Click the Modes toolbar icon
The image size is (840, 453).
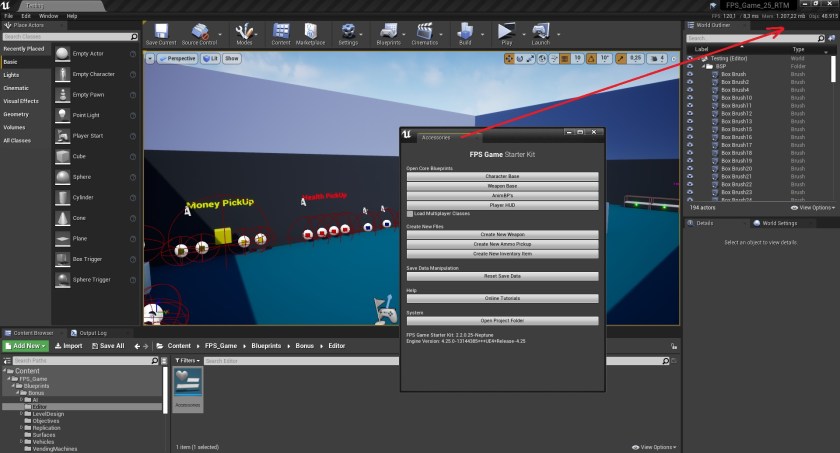(243, 34)
